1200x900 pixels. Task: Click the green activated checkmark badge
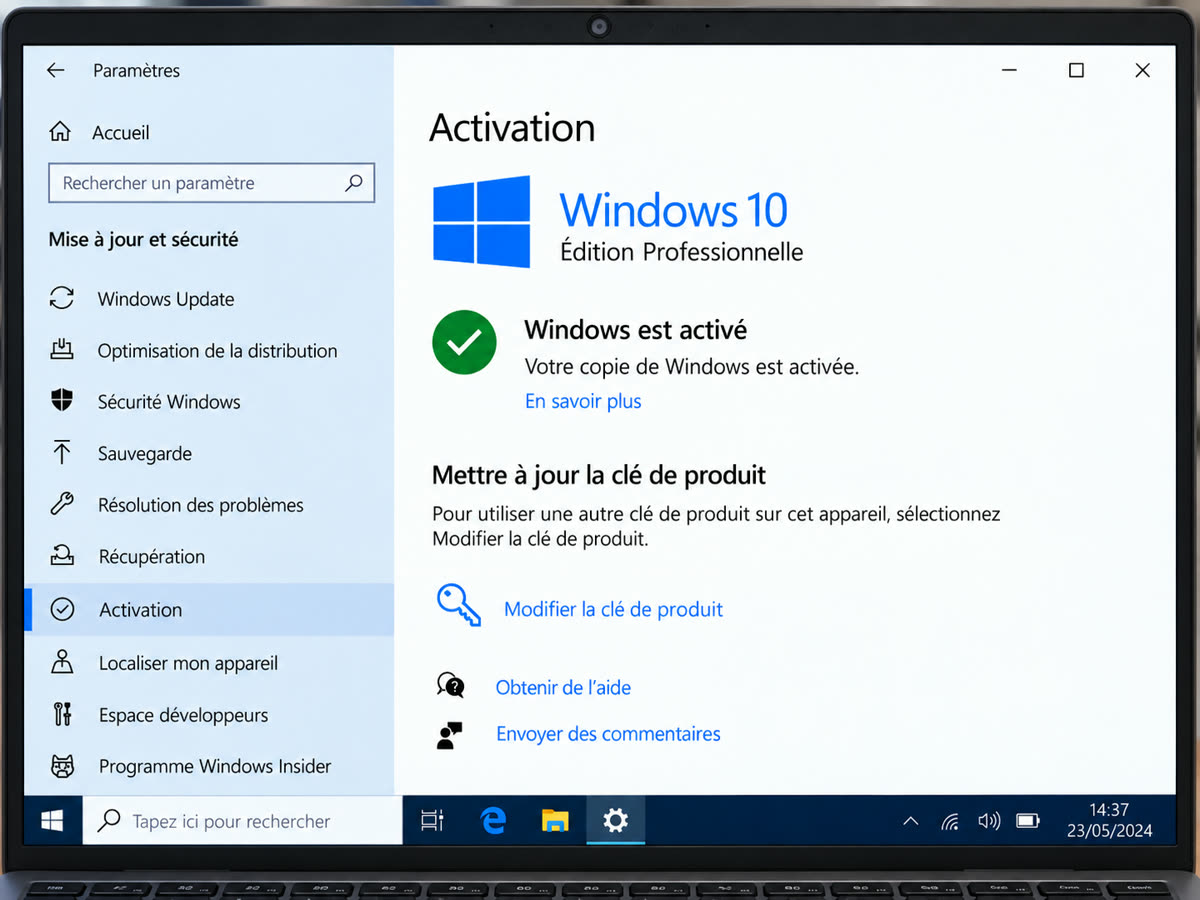tap(464, 342)
